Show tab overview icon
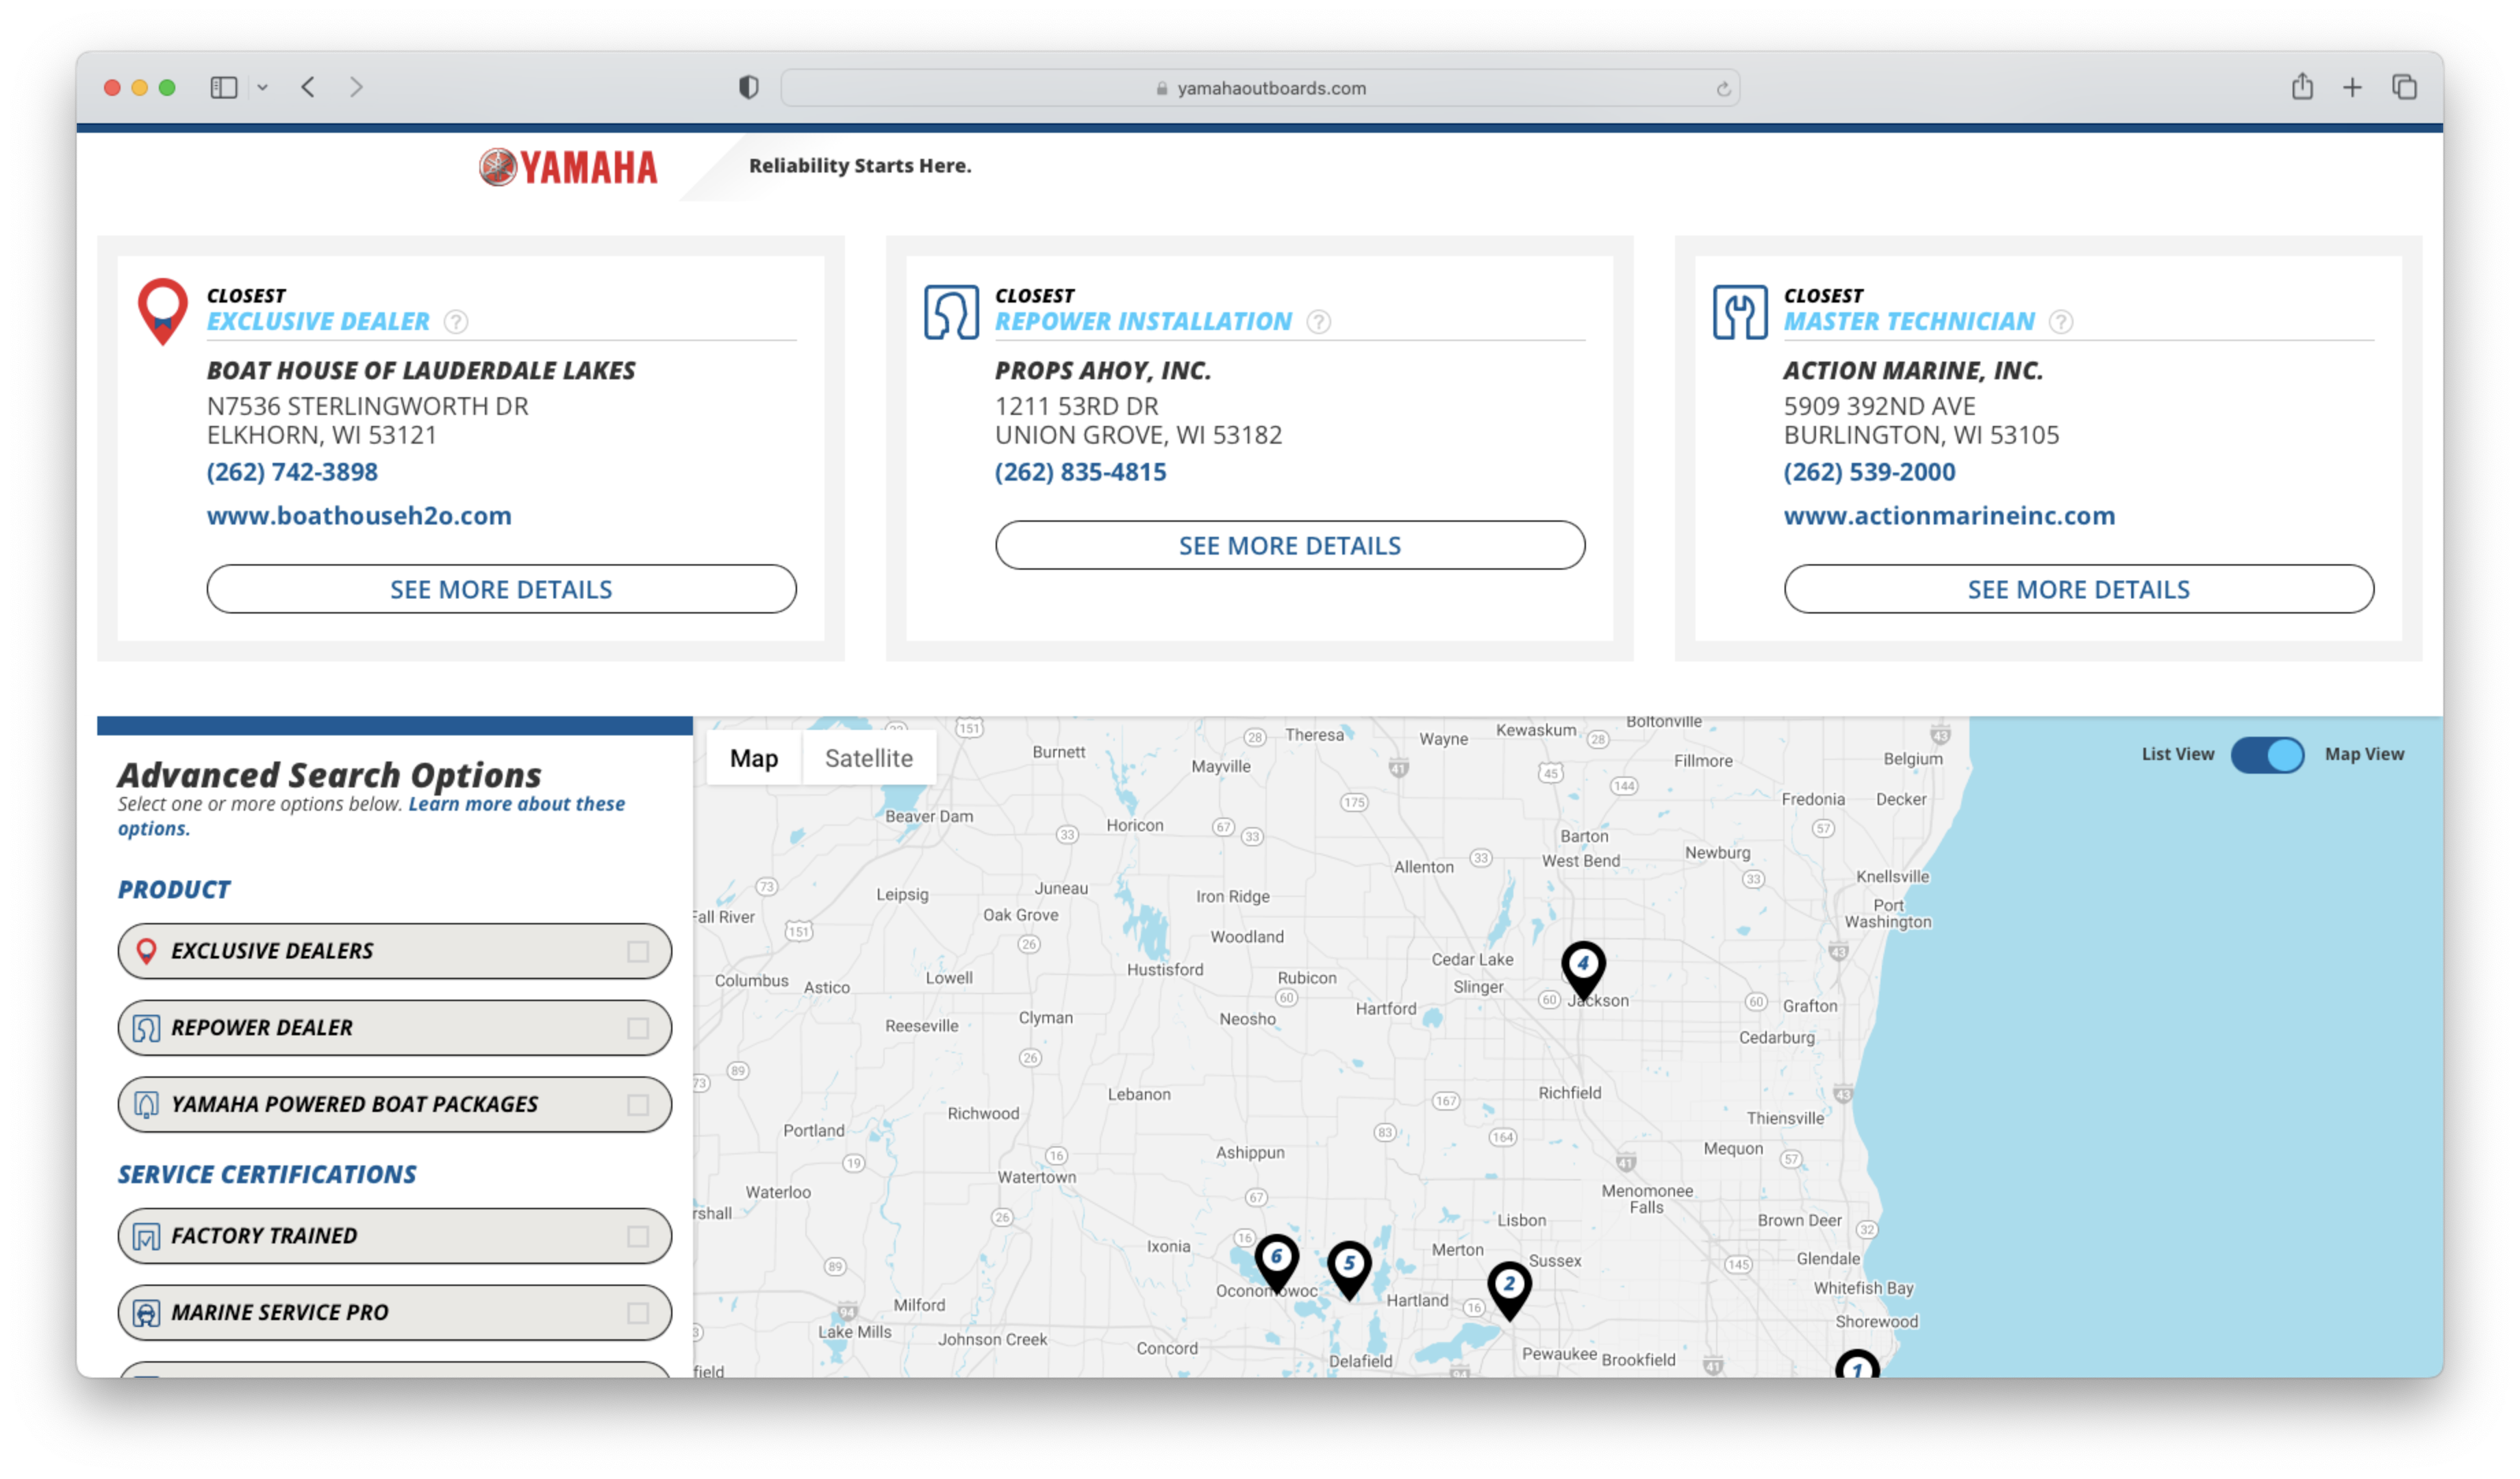This screenshot has height=1479, width=2520. click(2404, 87)
